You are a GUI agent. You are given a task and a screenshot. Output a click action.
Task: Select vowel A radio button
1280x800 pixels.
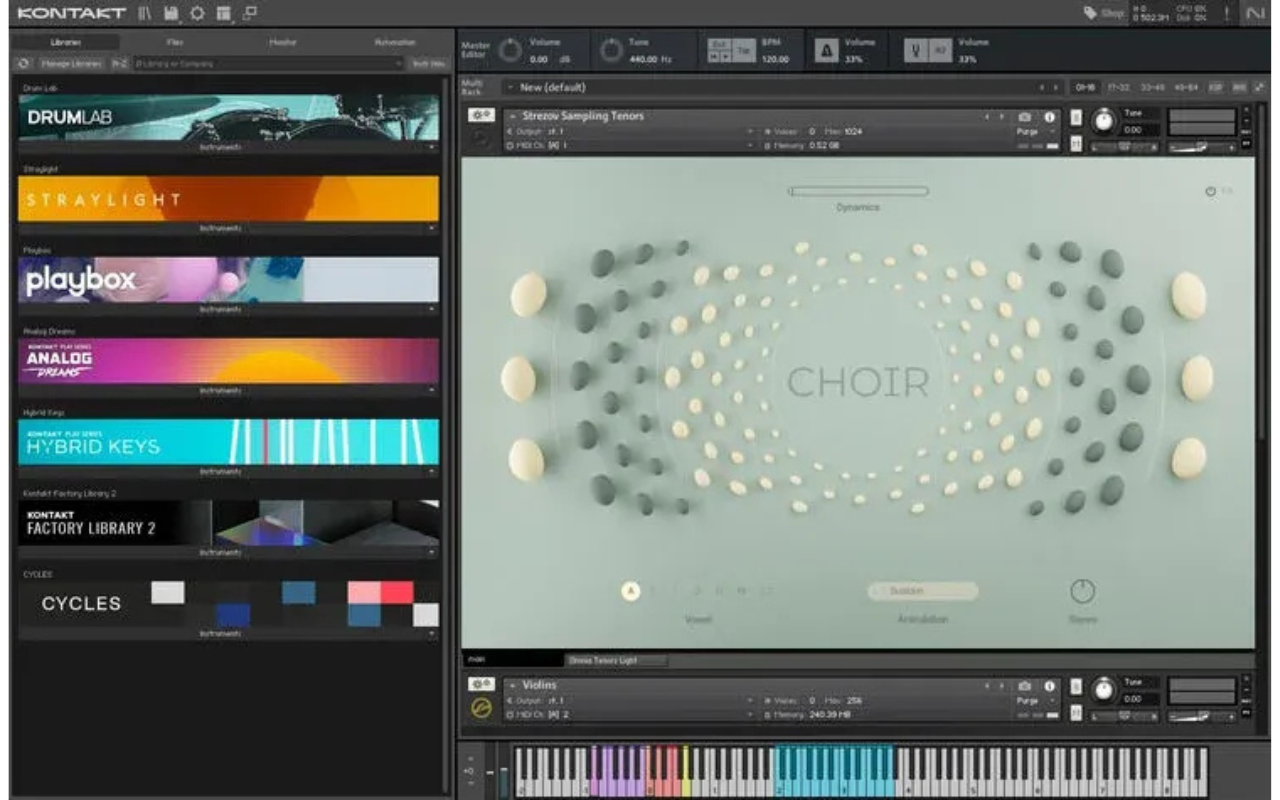(630, 591)
